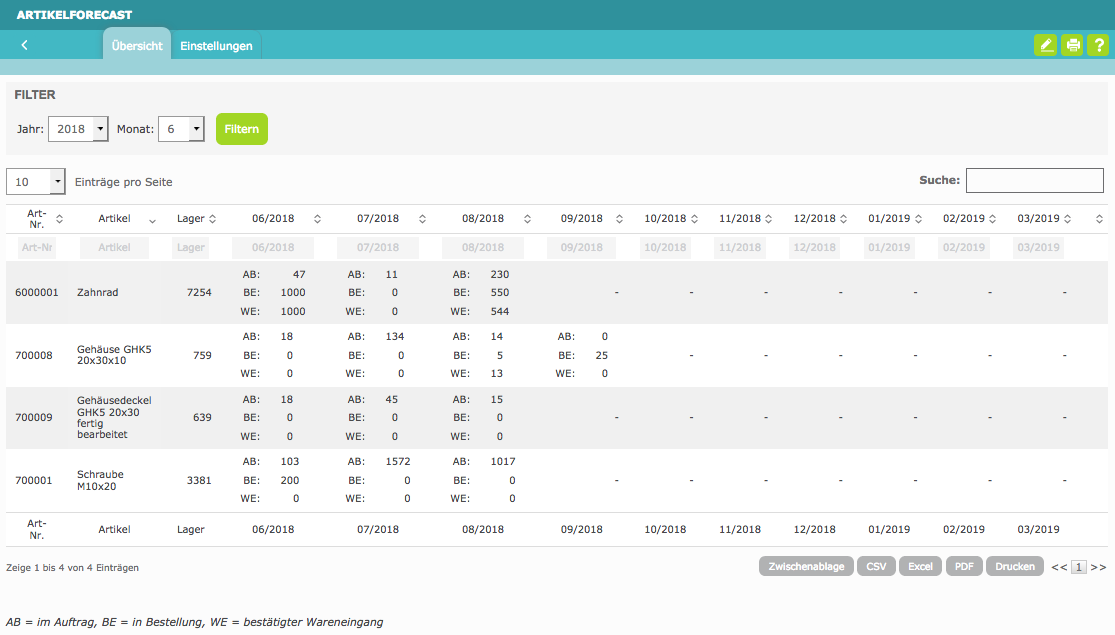Click the back arrow icon

[24, 45]
